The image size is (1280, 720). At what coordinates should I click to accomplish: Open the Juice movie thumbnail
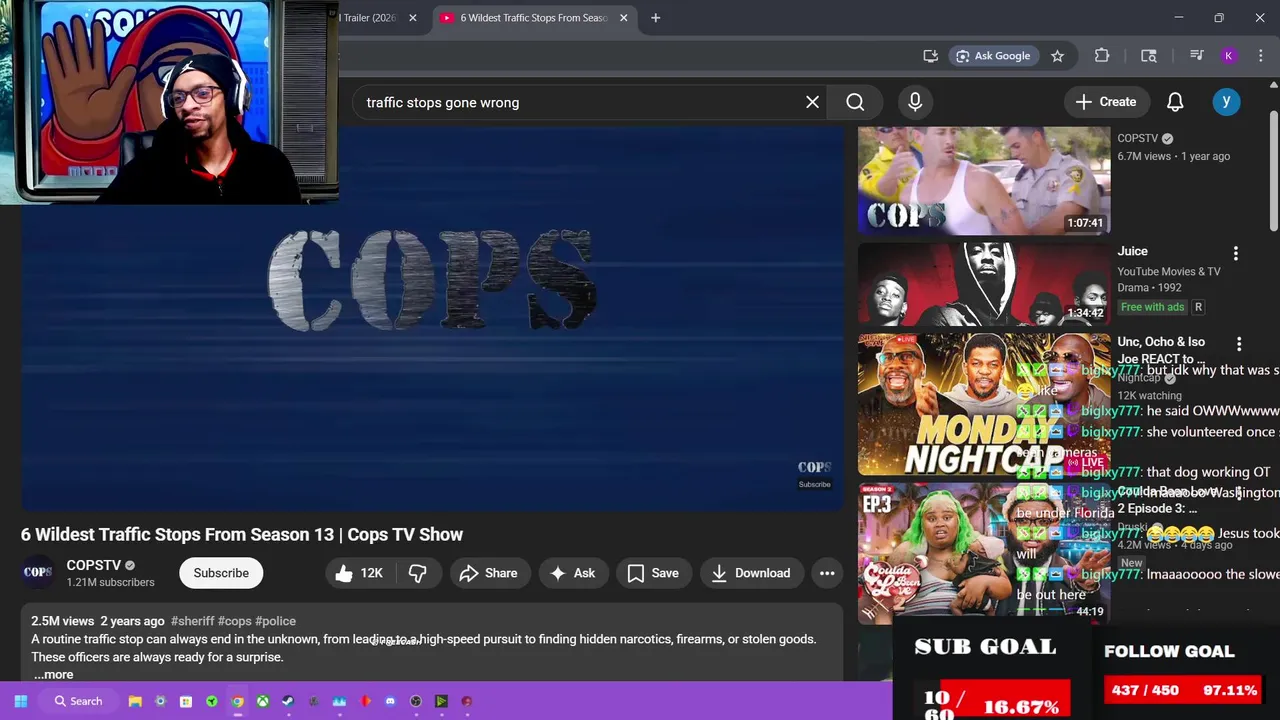[x=984, y=284]
